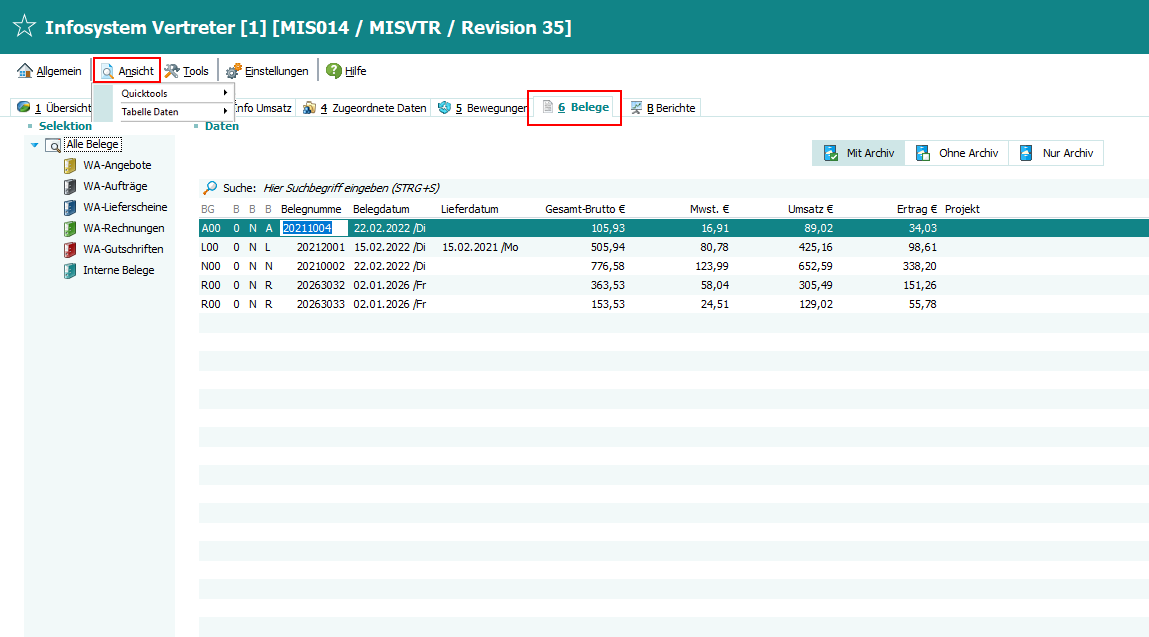Expand the Quicktools submenu

[x=174, y=93]
